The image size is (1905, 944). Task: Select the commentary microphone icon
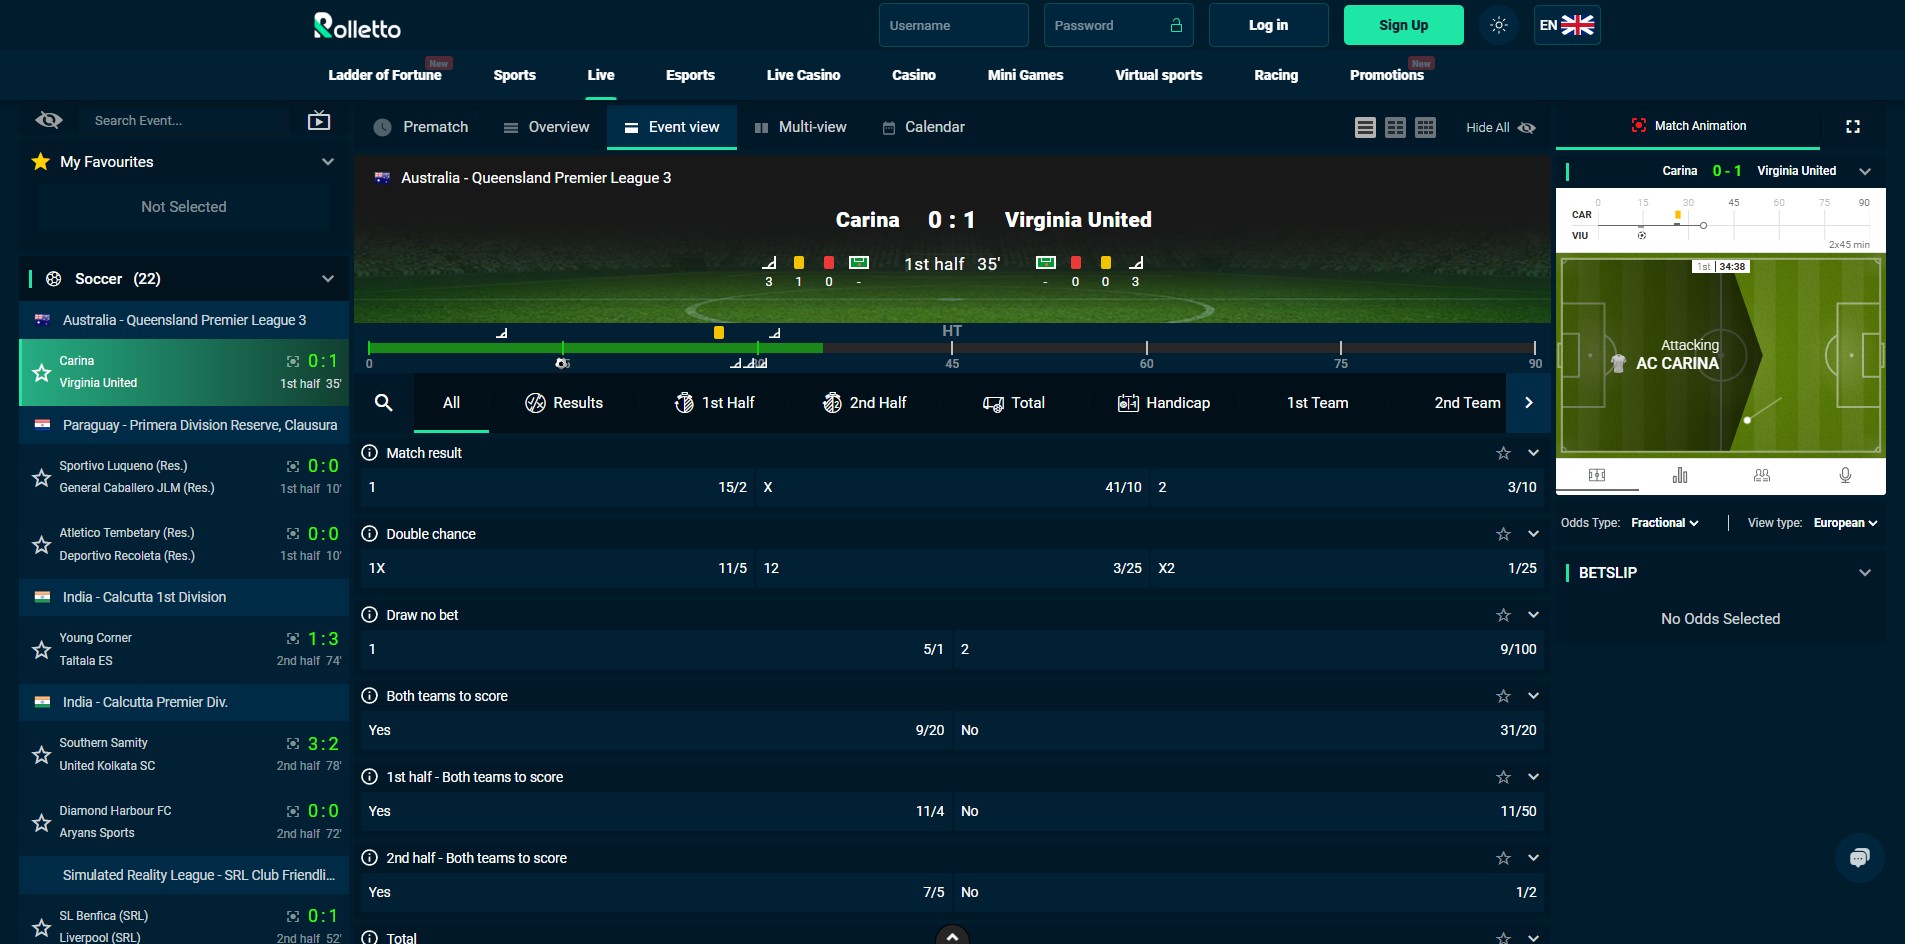(1845, 476)
